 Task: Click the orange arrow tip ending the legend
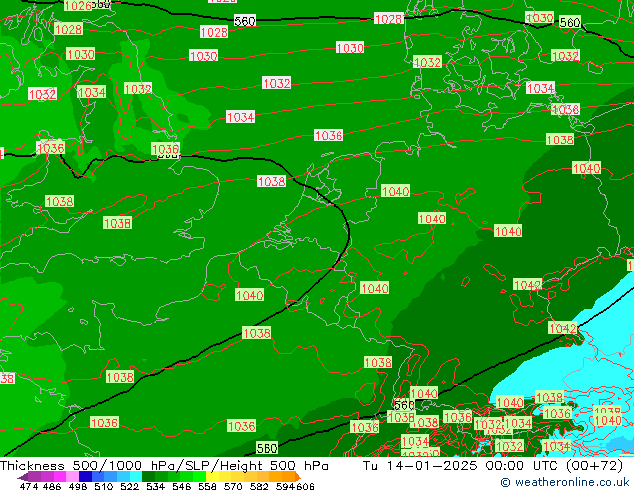[298, 477]
